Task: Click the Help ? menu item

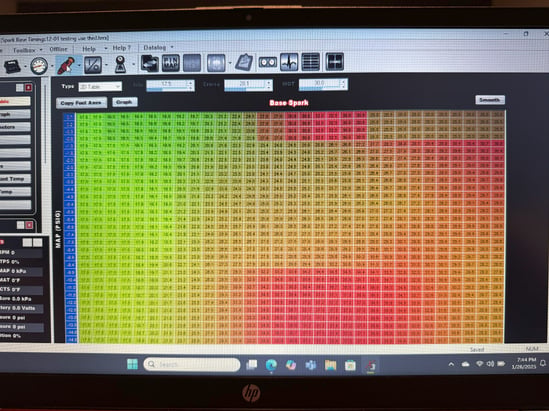Action: (121, 48)
